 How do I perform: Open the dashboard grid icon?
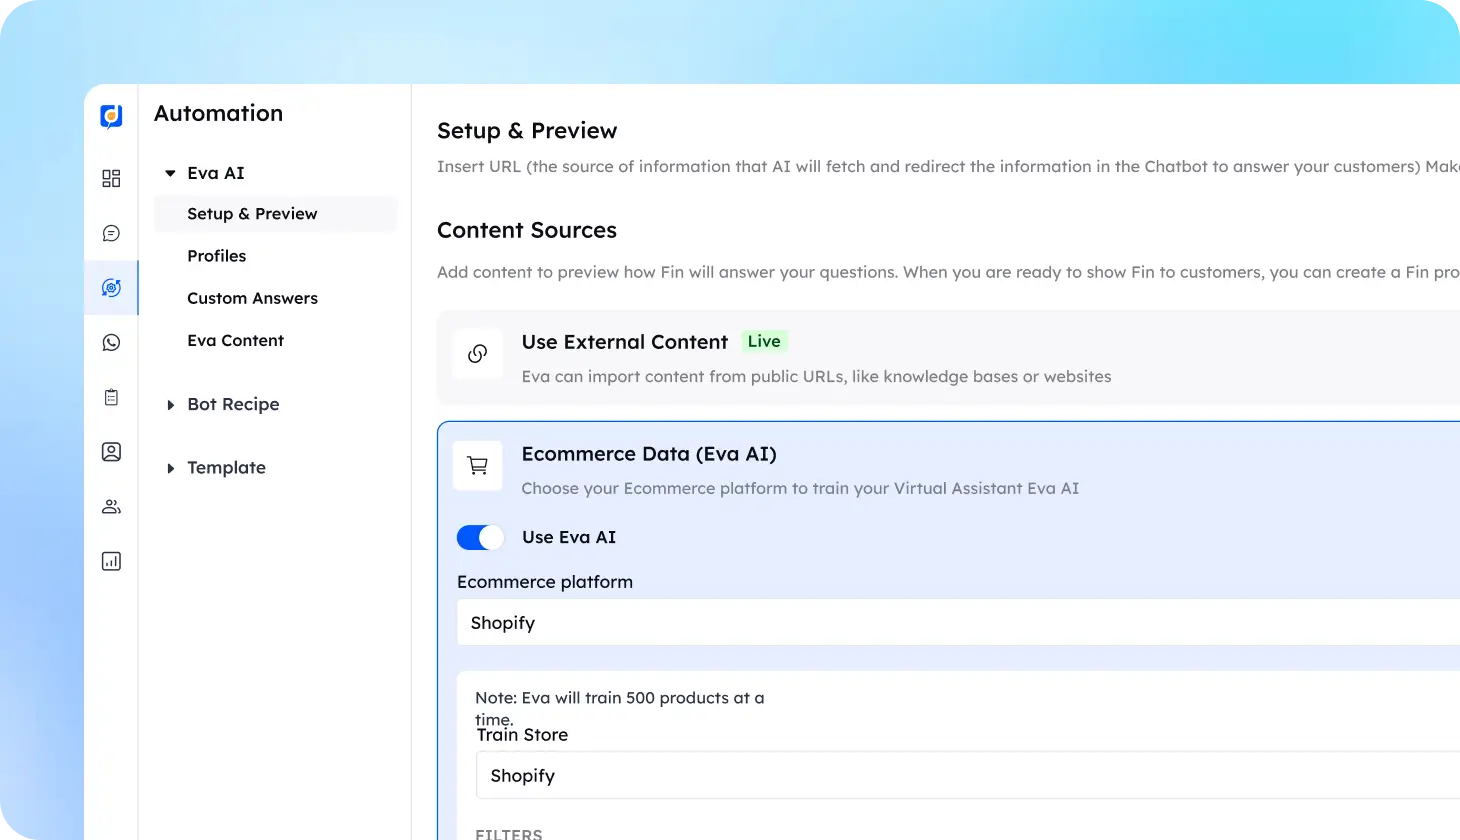[111, 178]
